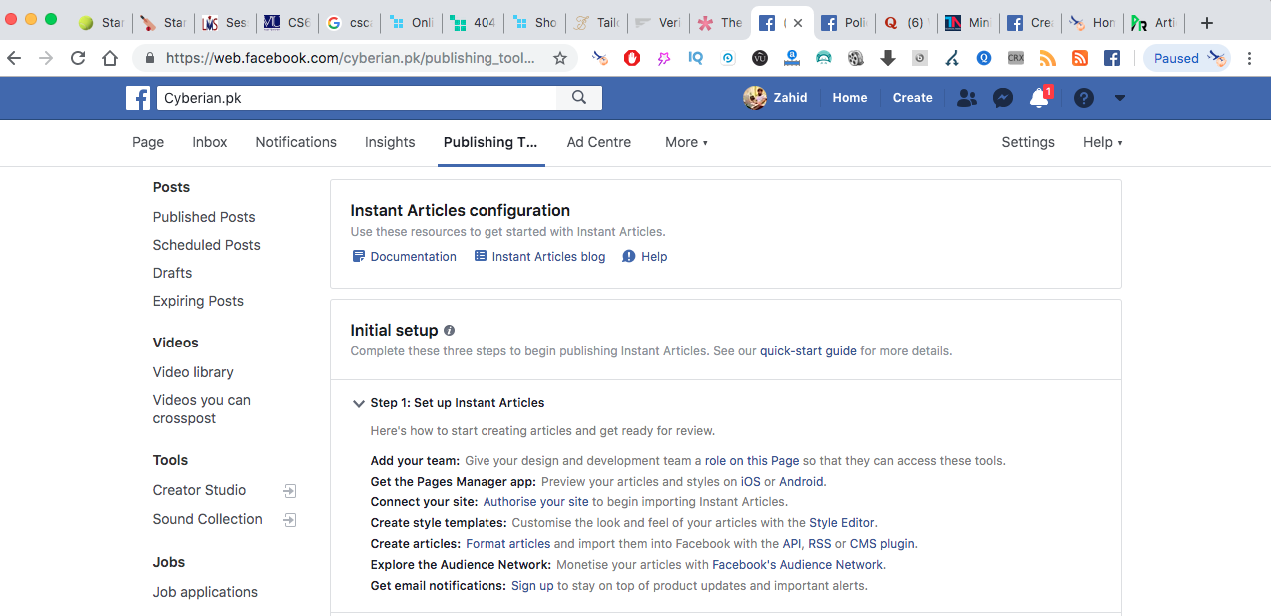Click the RSS feed extension icon
This screenshot has height=616, width=1271.
coord(1079,58)
